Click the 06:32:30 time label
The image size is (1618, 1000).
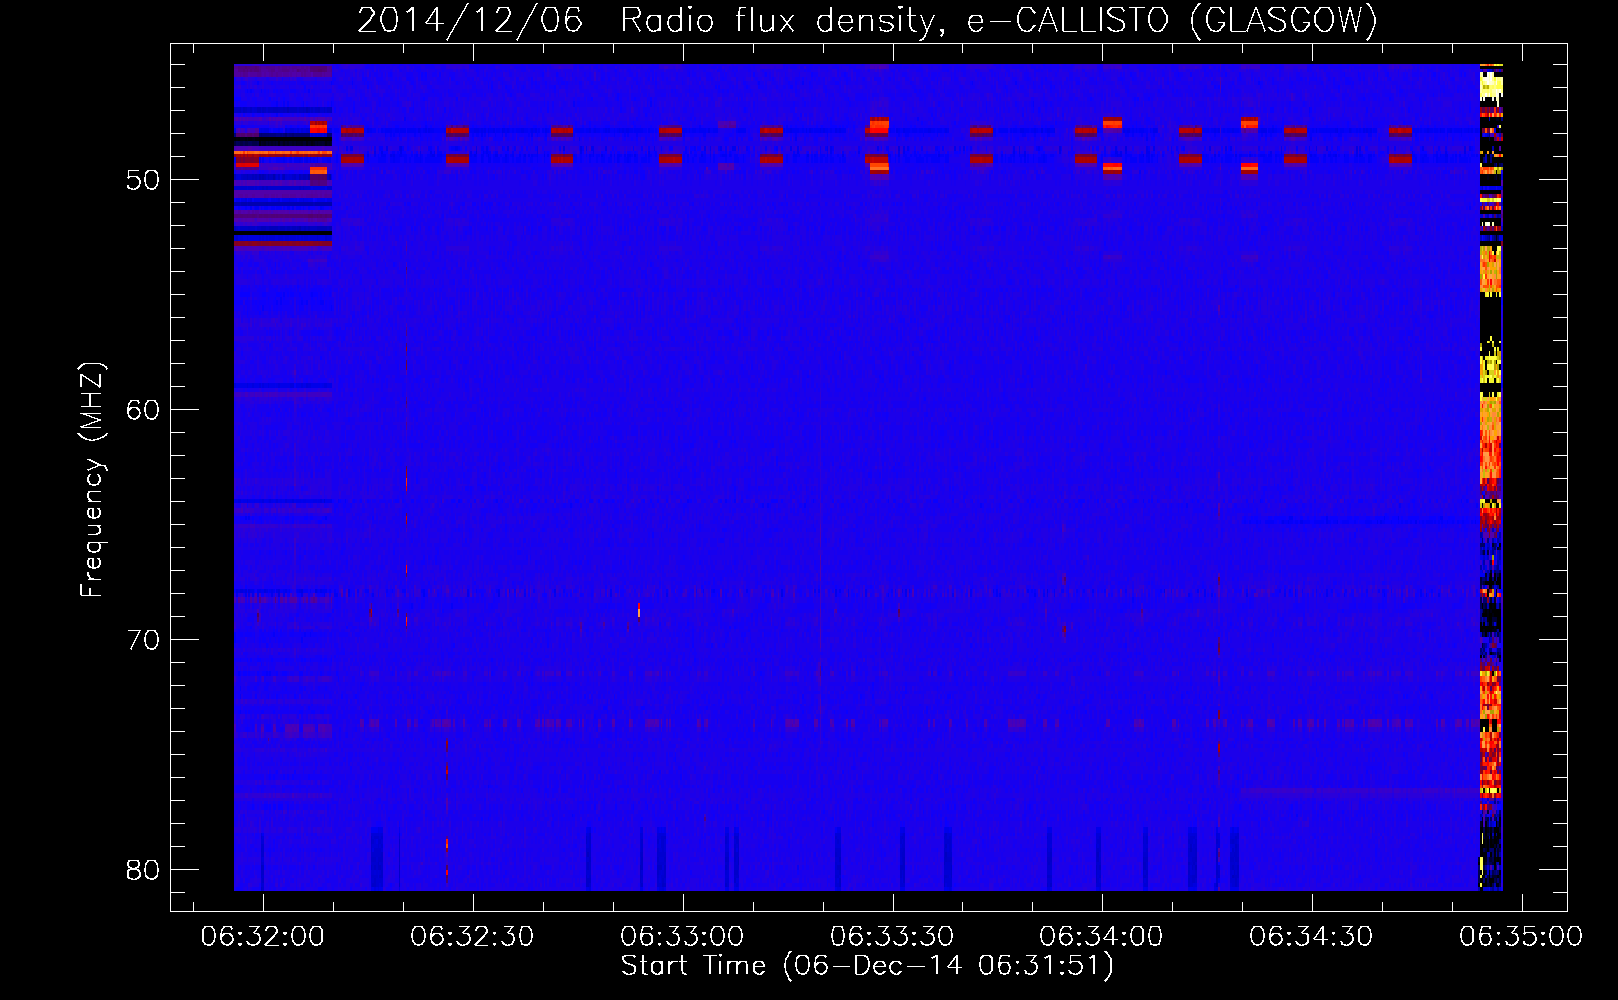pos(472,937)
